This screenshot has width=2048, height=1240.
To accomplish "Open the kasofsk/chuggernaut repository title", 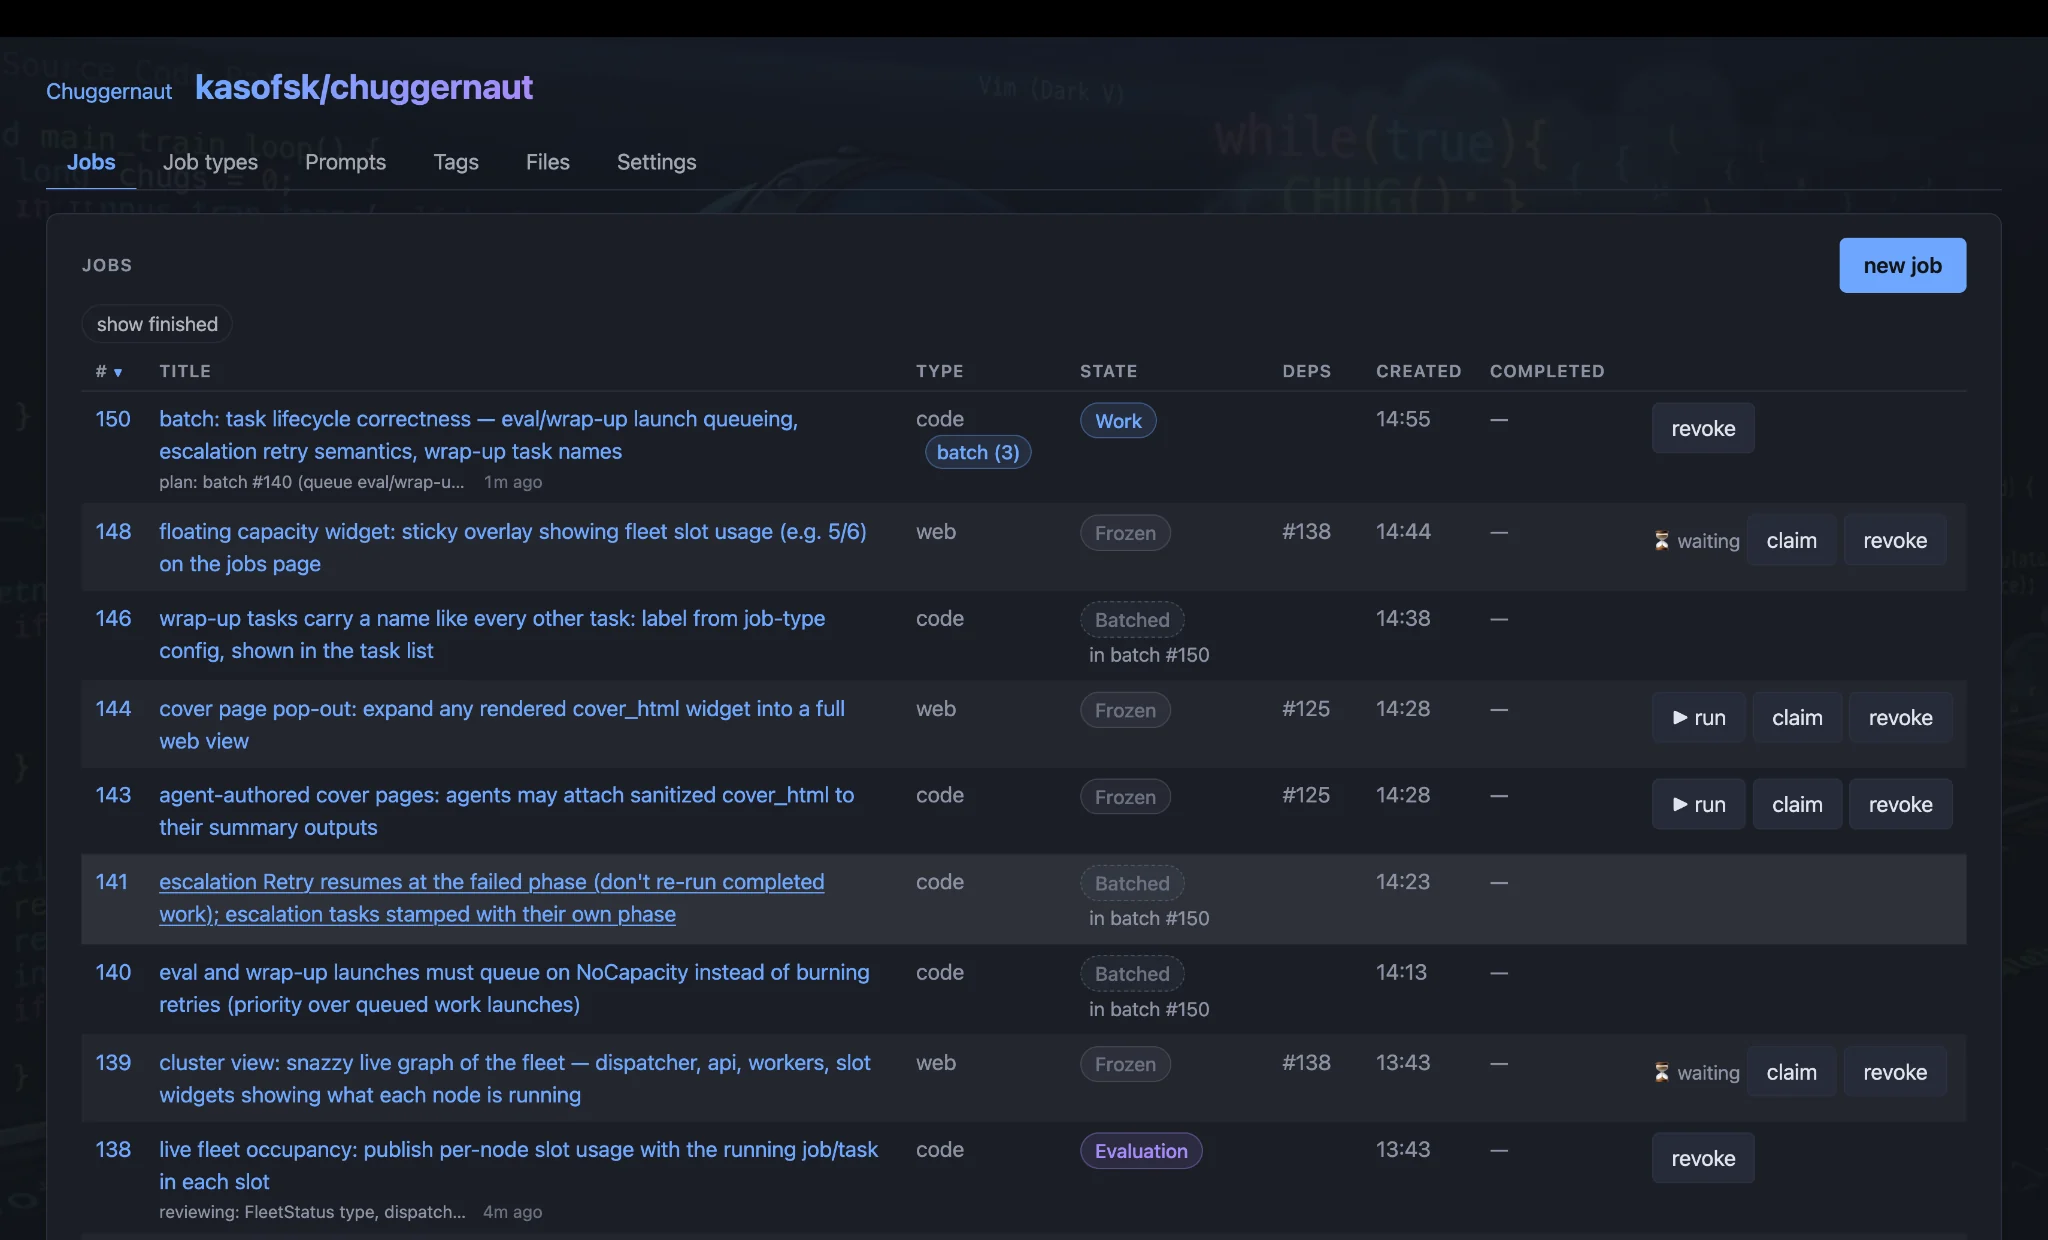I will point(364,87).
